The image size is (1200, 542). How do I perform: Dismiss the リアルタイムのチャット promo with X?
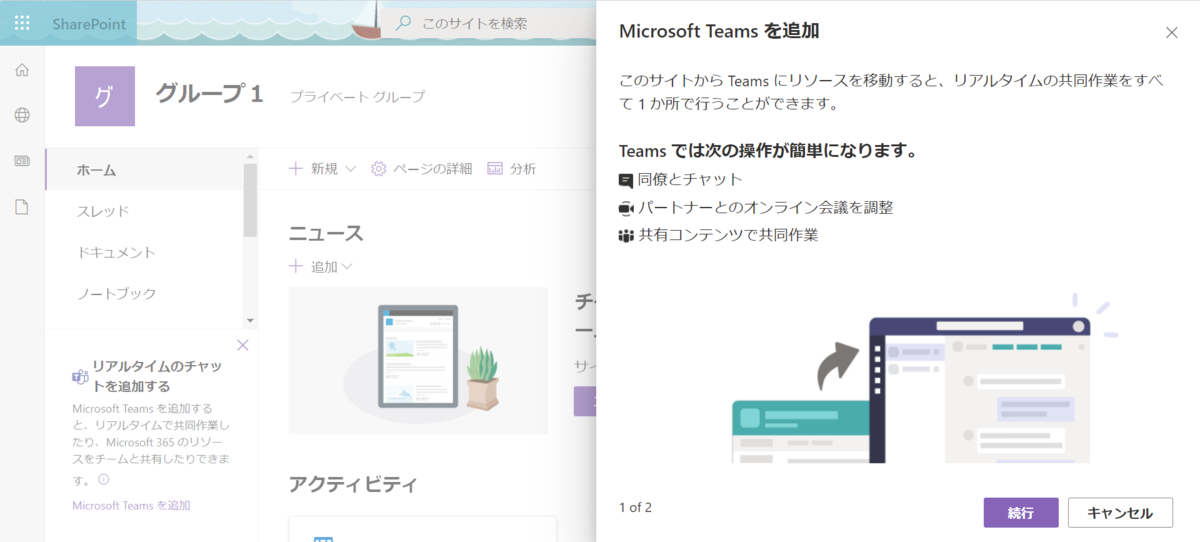click(x=242, y=345)
